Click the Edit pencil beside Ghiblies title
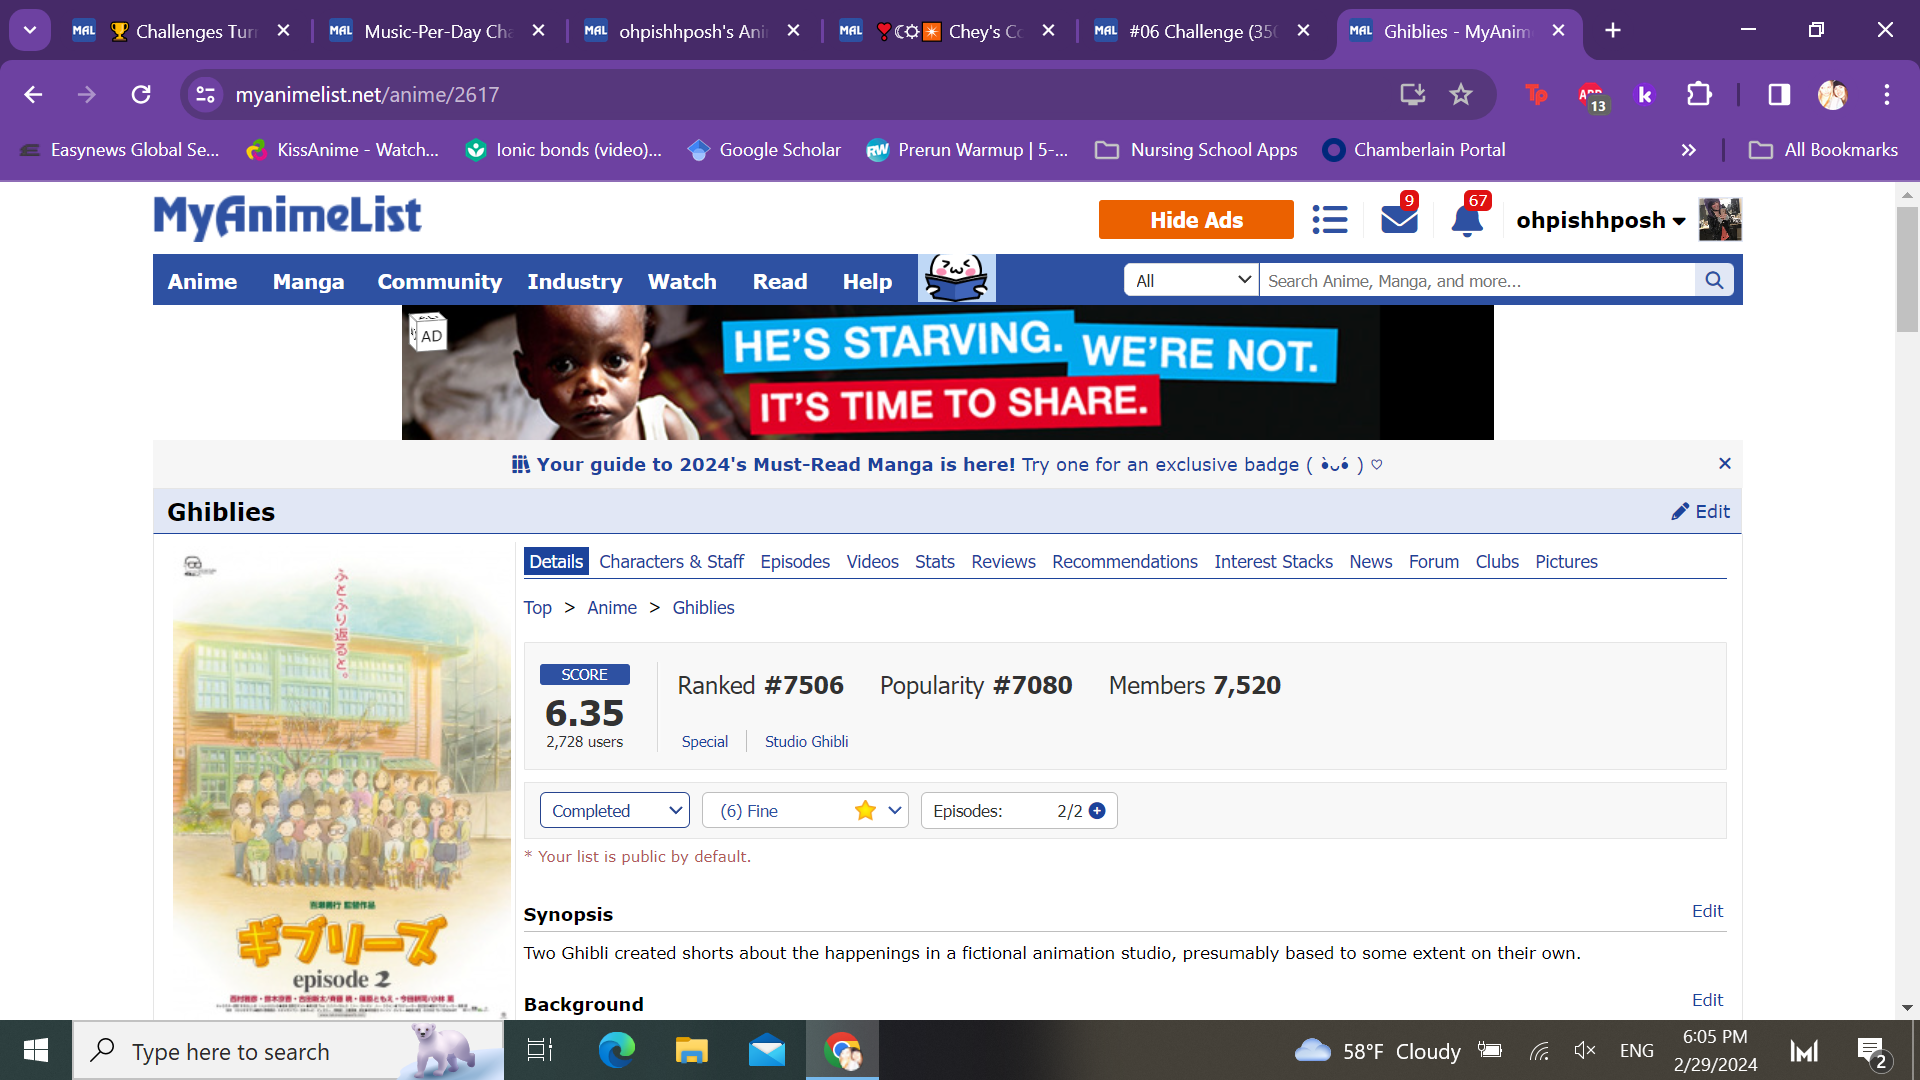 (1700, 511)
